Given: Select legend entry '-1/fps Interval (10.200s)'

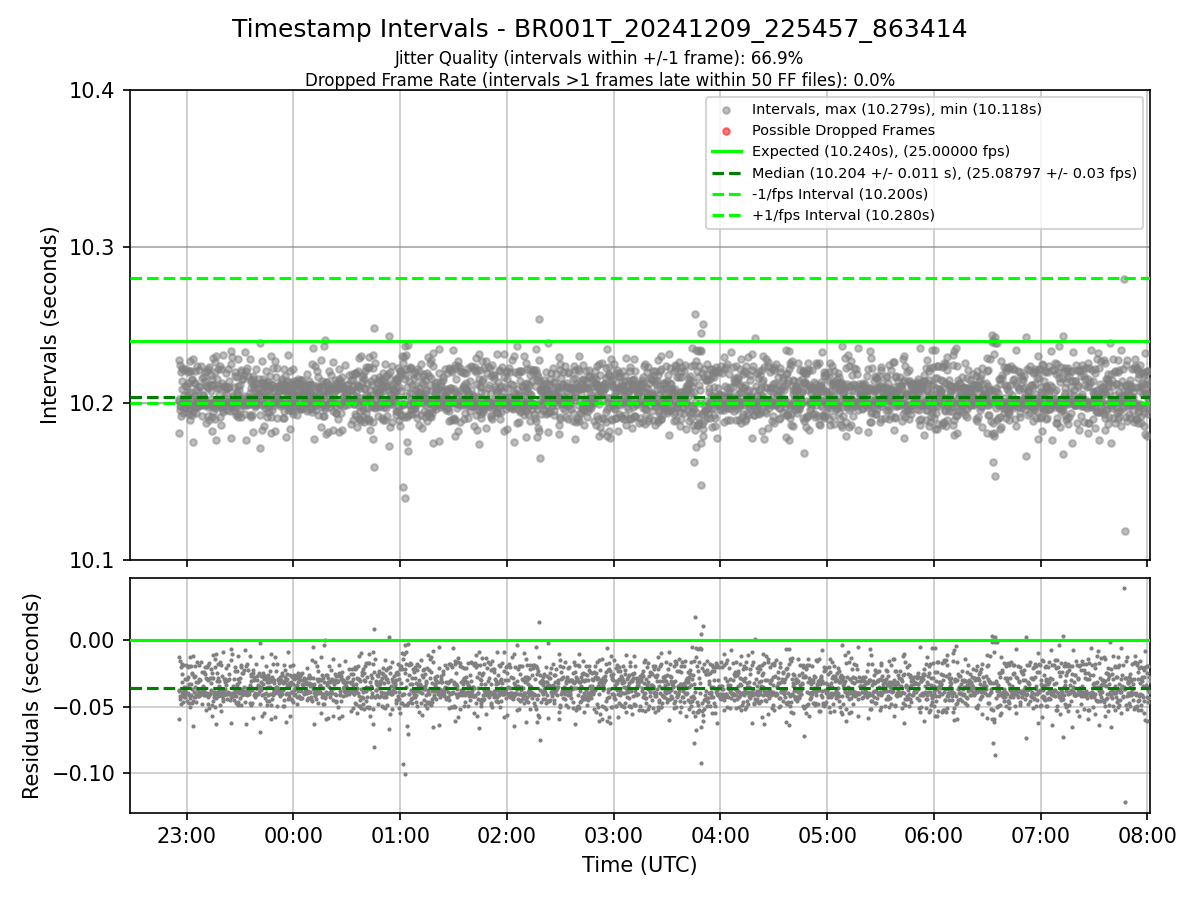Looking at the screenshot, I should coord(840,194).
